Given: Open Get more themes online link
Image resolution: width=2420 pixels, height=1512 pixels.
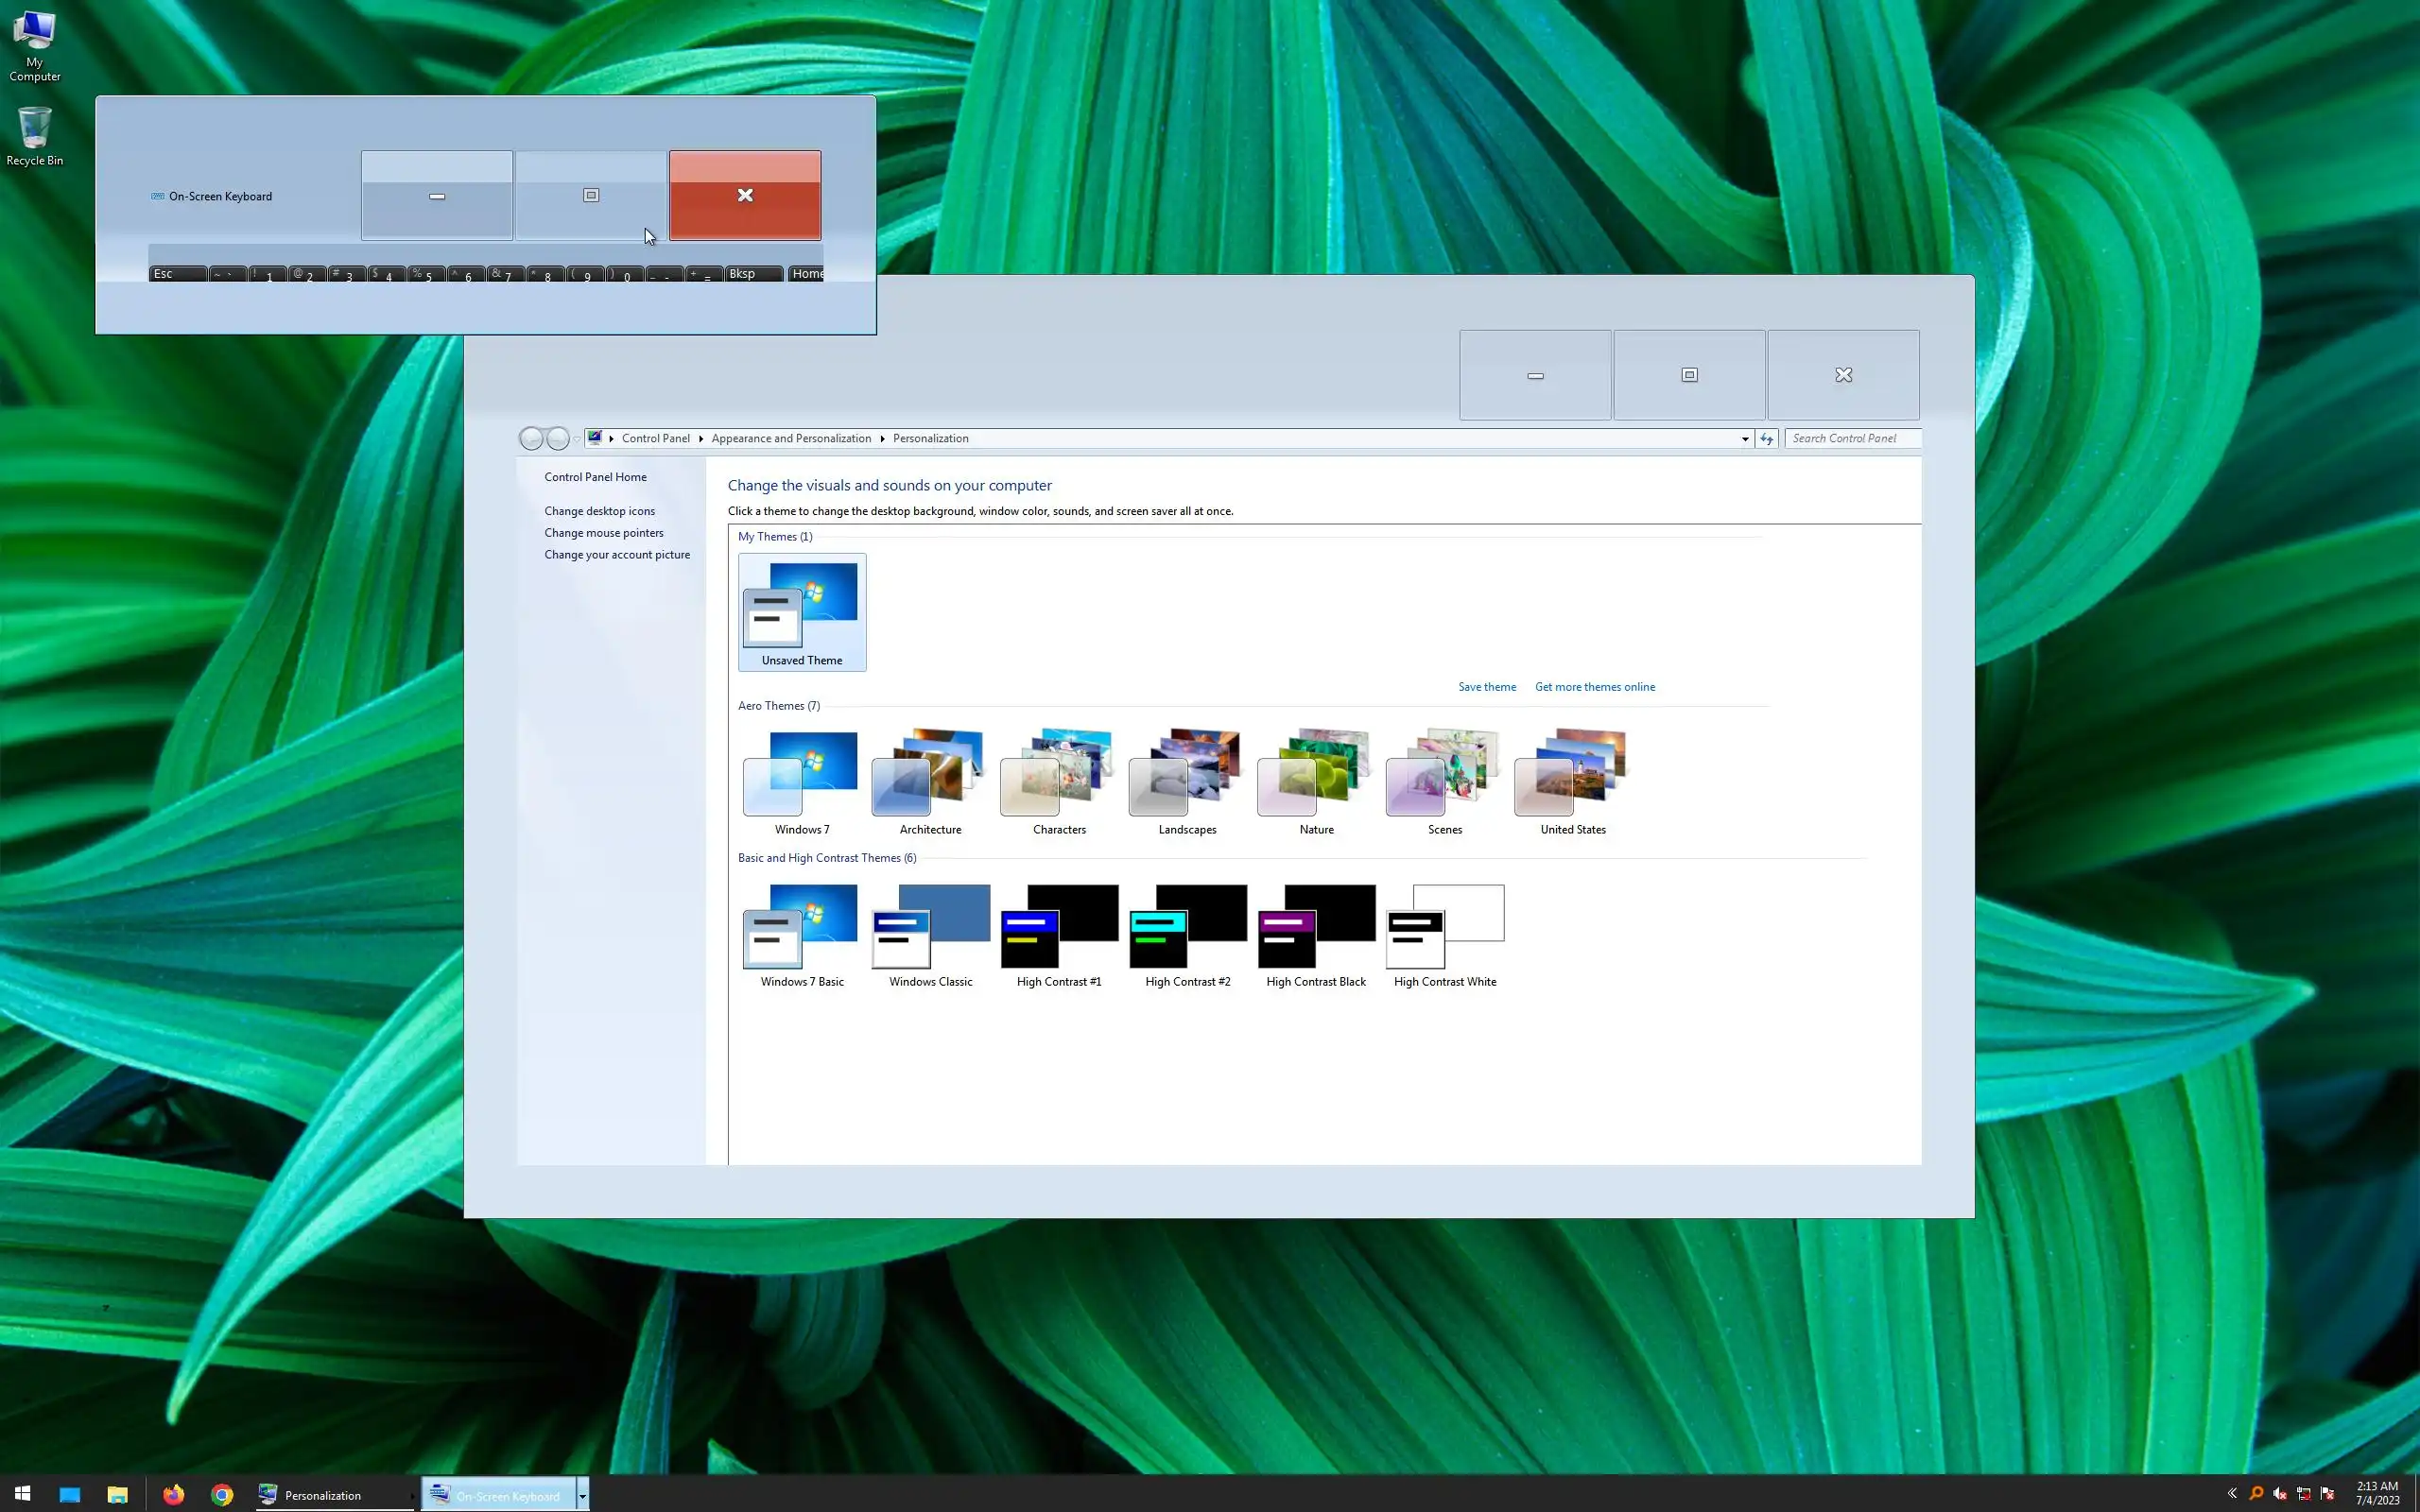Looking at the screenshot, I should (1594, 687).
